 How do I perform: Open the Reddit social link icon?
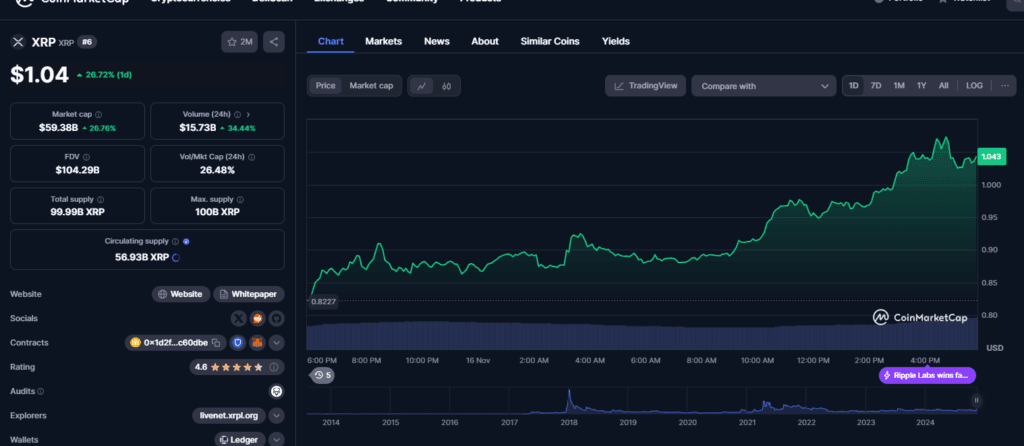pos(257,319)
